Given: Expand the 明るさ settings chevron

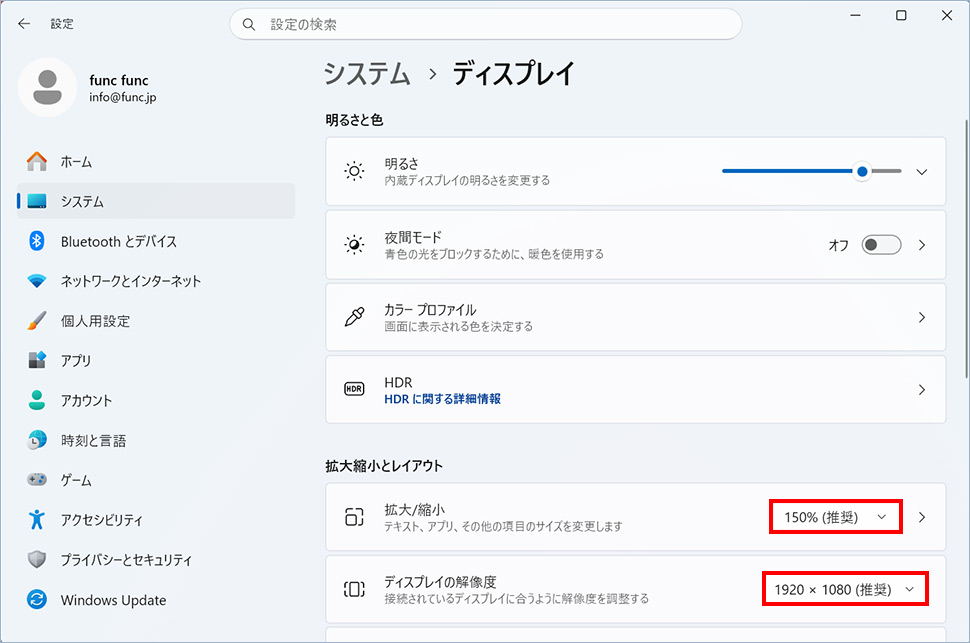Looking at the screenshot, I should click(x=921, y=171).
